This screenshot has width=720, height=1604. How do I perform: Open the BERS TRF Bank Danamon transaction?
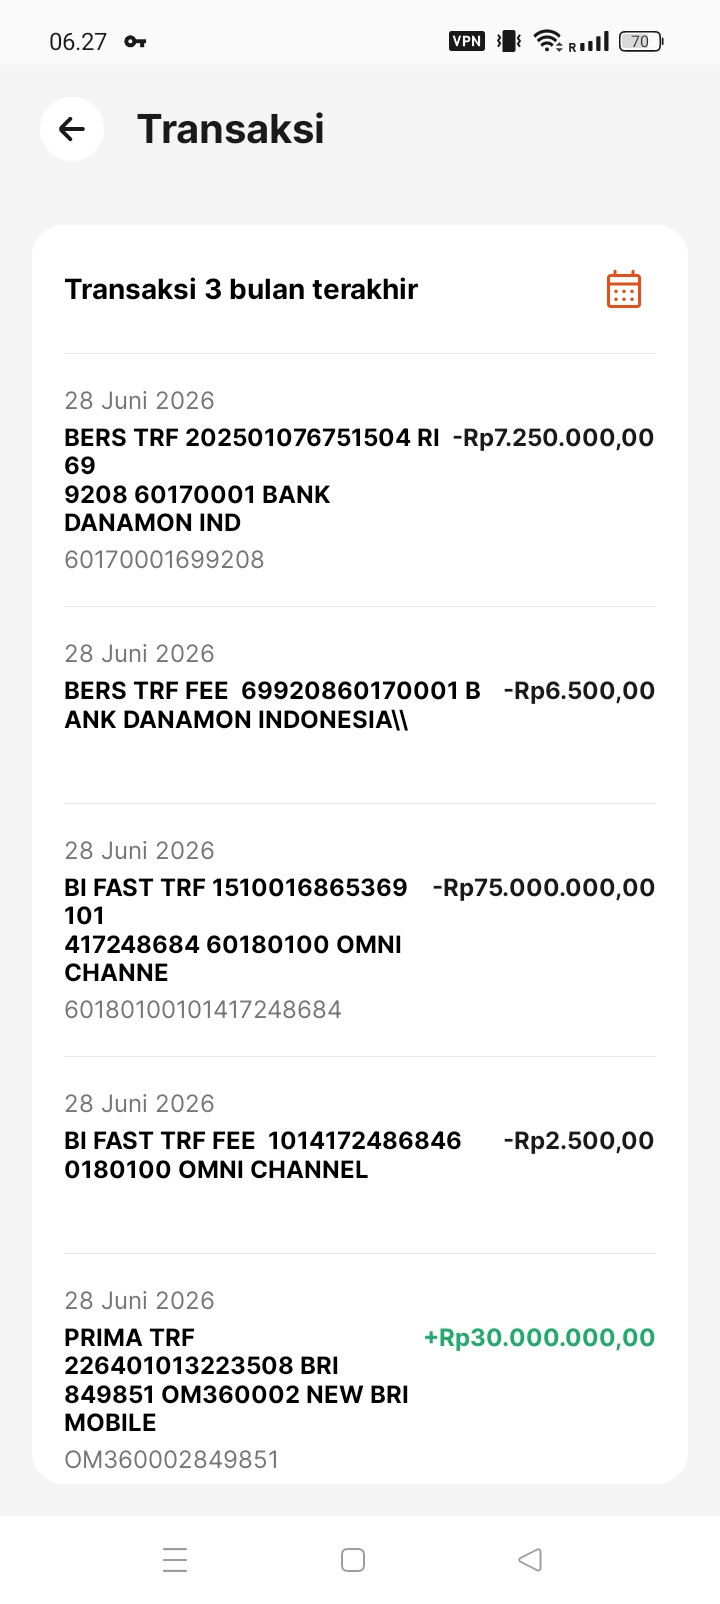pyautogui.click(x=360, y=480)
